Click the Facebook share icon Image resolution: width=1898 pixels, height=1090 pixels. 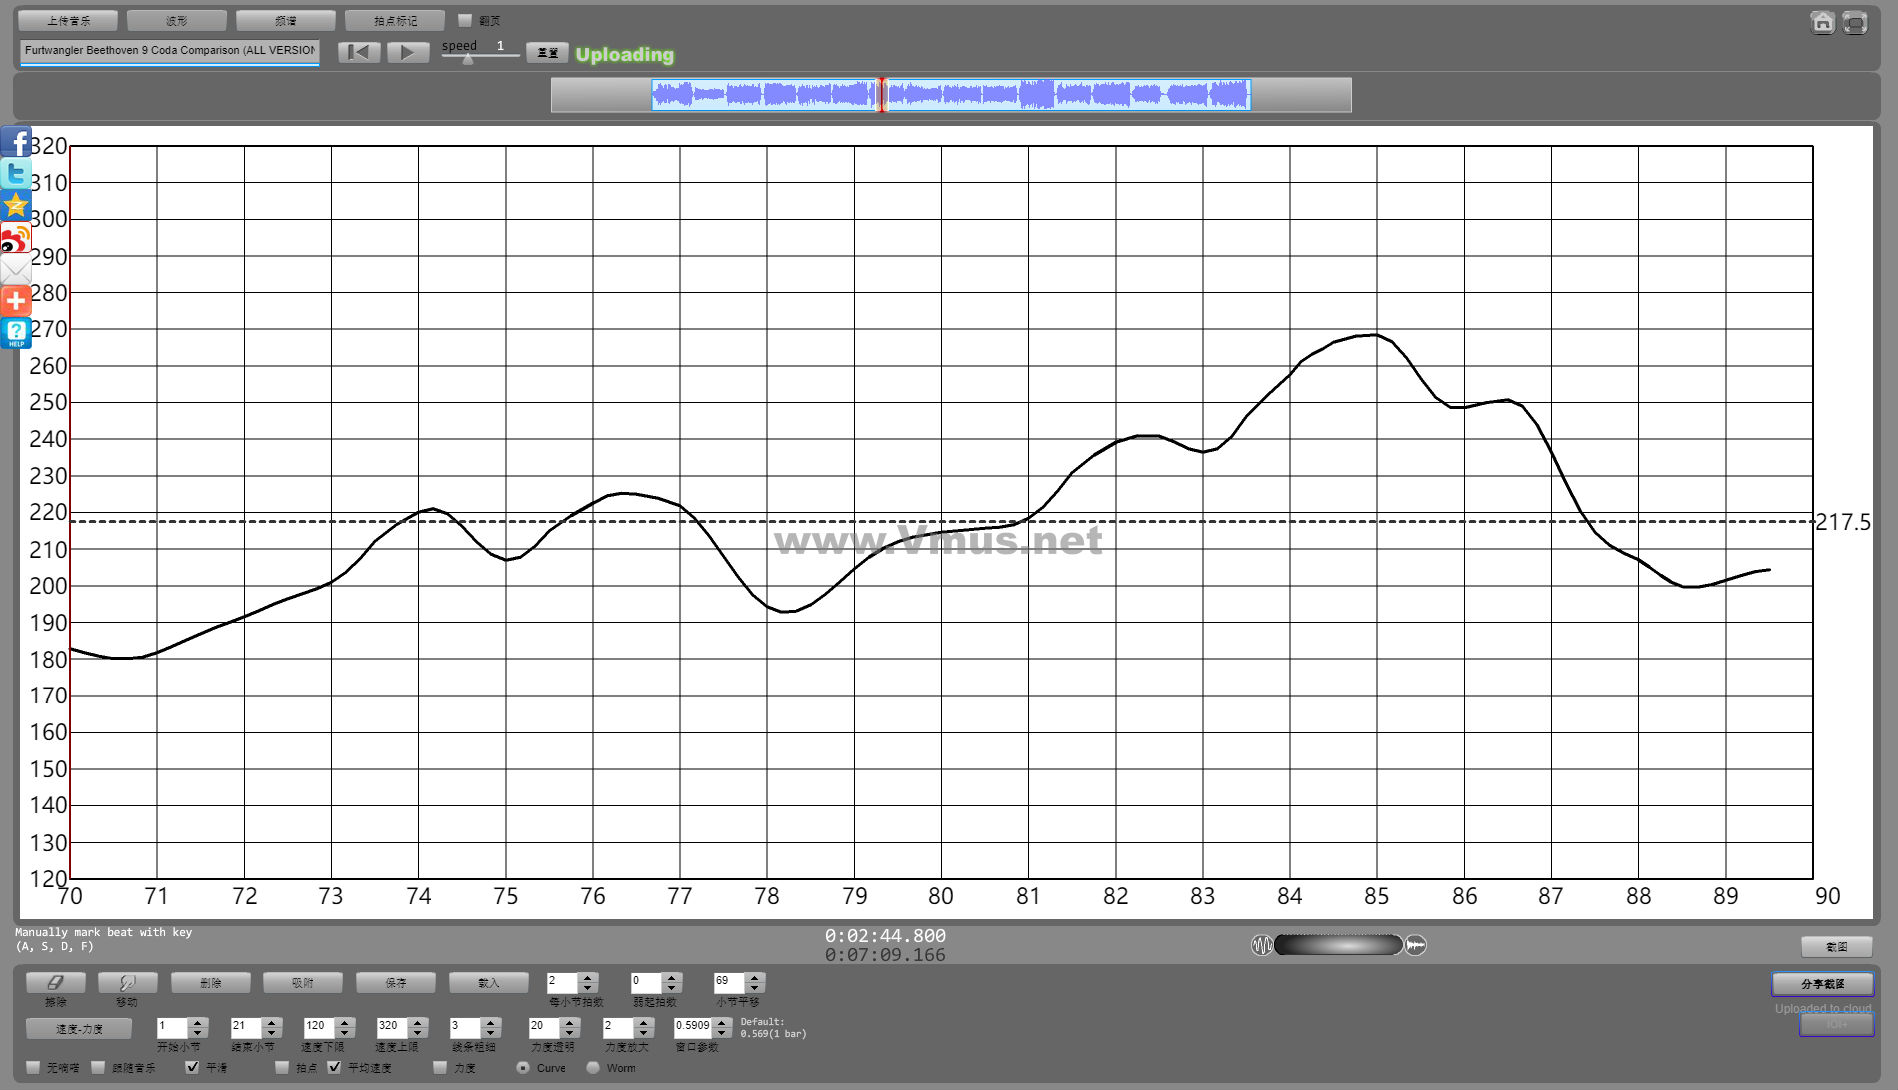click(x=16, y=142)
